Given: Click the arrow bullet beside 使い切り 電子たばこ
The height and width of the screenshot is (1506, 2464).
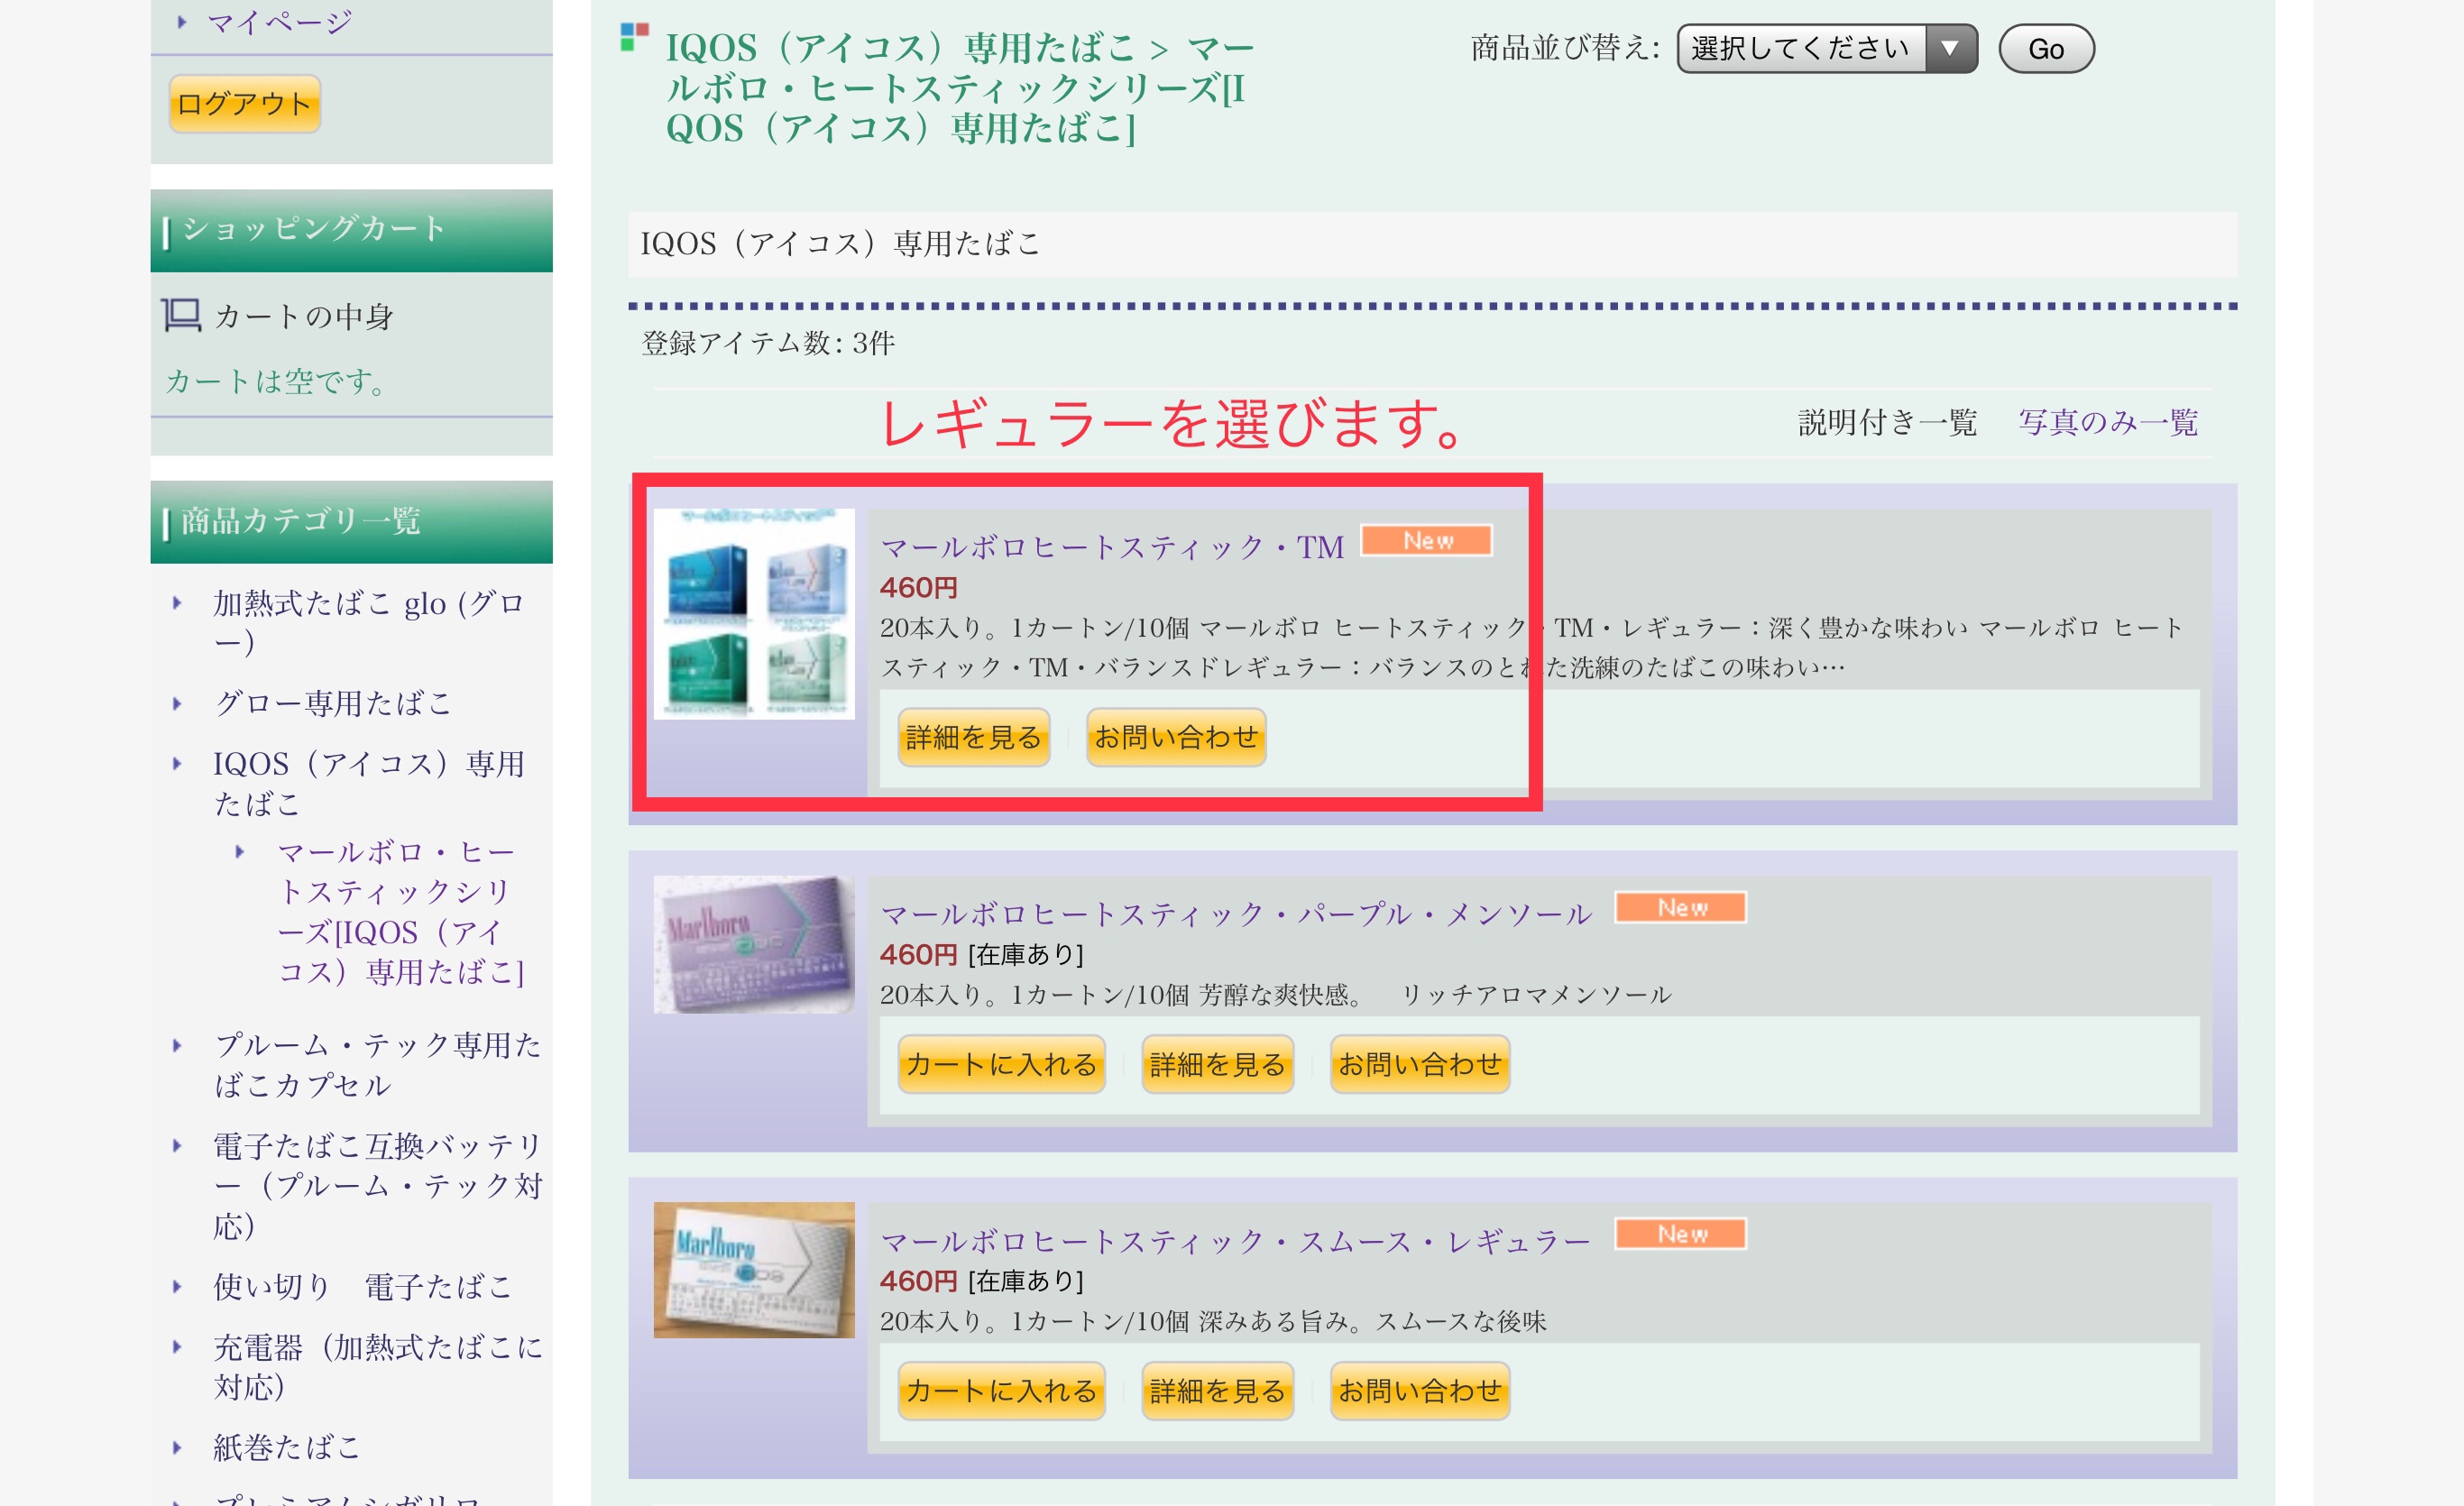Looking at the screenshot, I should coord(177,1286).
